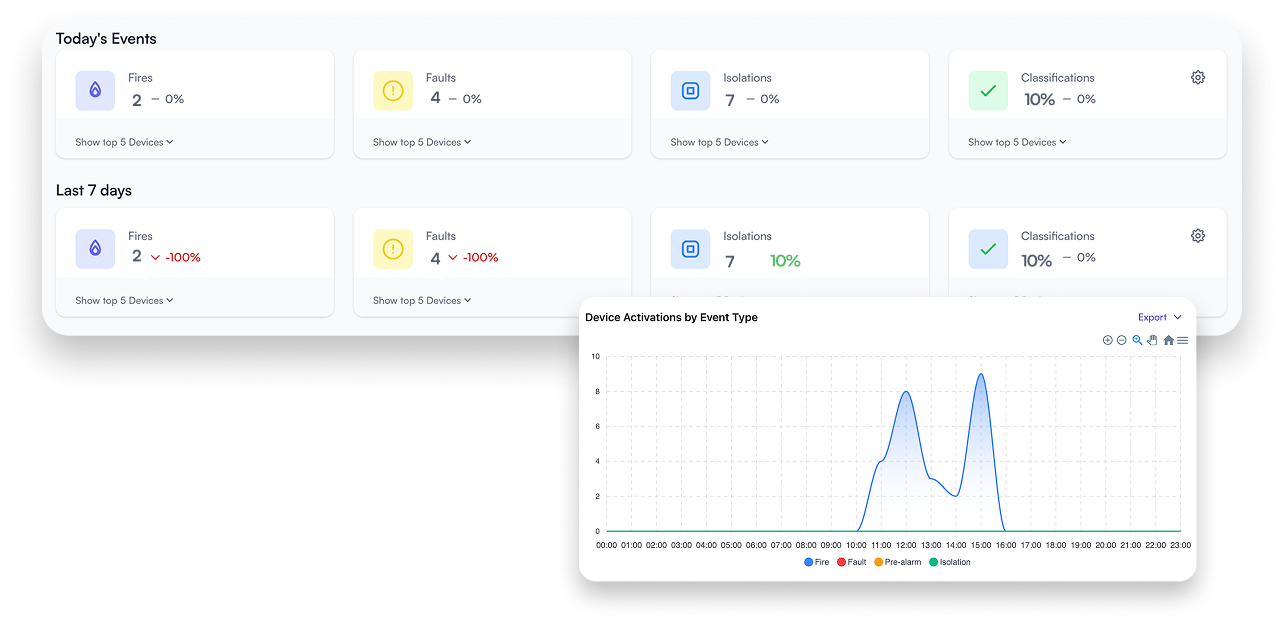1282x620 pixels.
Task: Toggle the Fire series in chart legend
Action: click(817, 562)
